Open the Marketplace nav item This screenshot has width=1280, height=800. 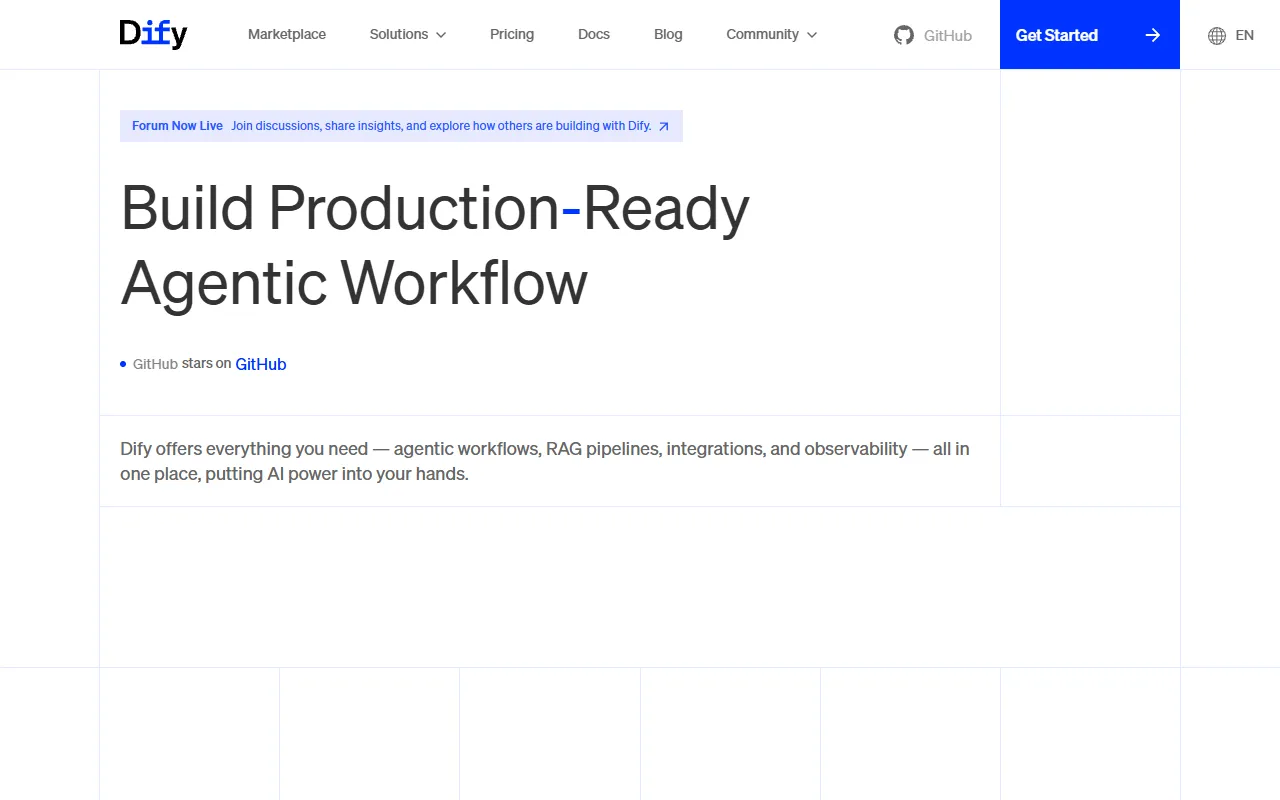click(x=287, y=34)
